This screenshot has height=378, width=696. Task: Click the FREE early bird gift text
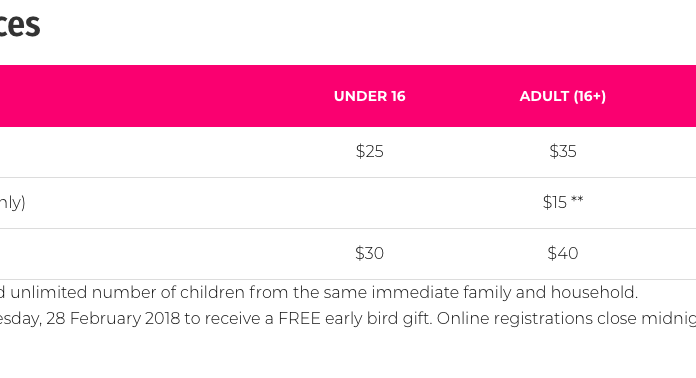(x=355, y=319)
